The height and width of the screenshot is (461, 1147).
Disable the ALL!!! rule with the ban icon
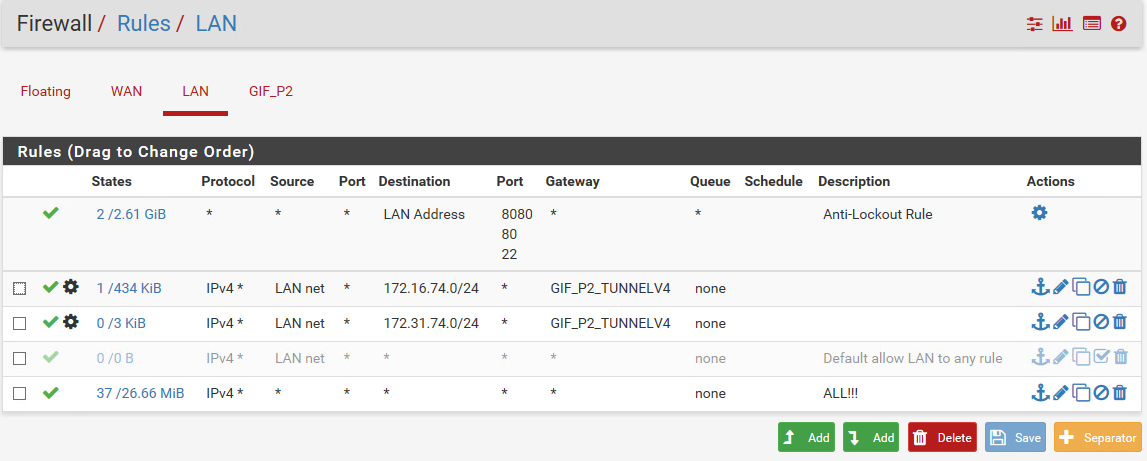1101,393
